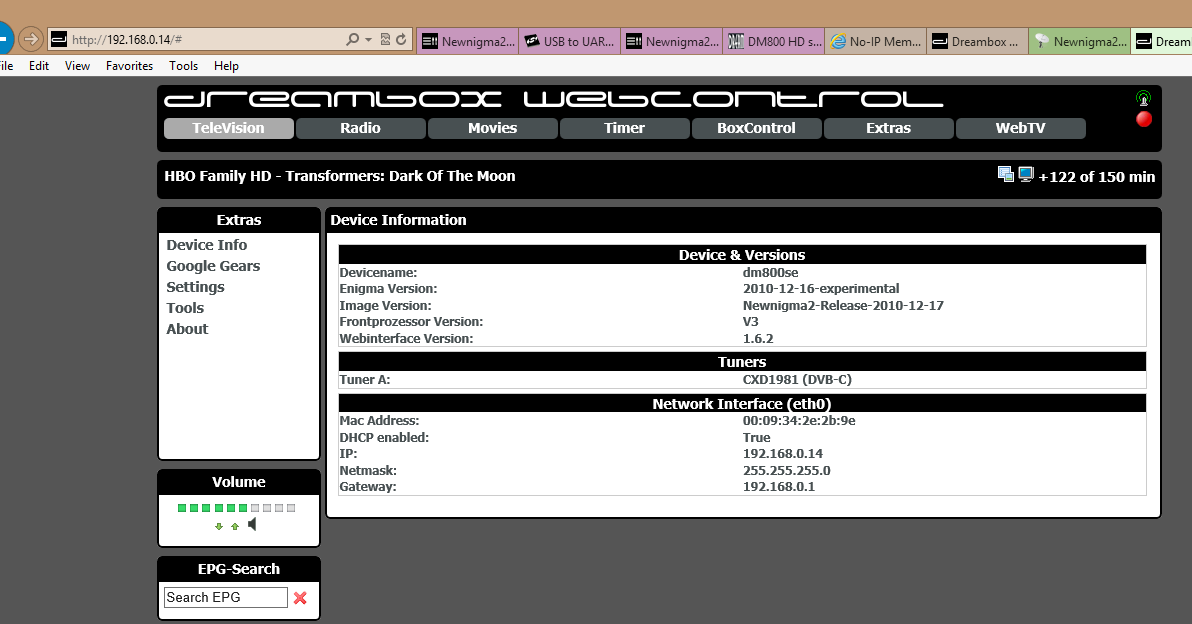This screenshot has height=624, width=1192.
Task: Click the MAC address '00:09:34:2e:2b:9e'
Action: (x=799, y=420)
